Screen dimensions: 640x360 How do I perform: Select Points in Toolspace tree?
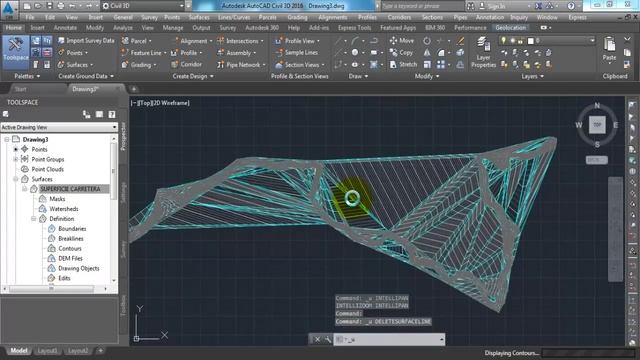click(39, 149)
